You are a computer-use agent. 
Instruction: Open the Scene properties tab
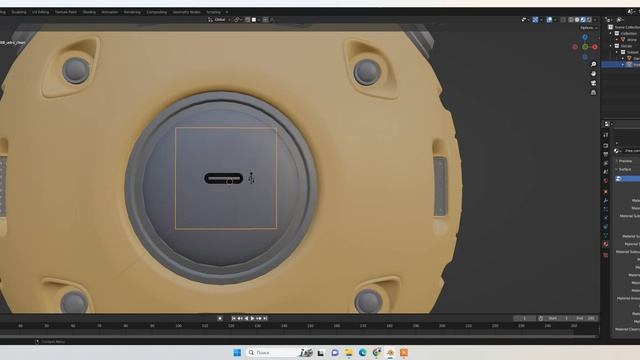click(606, 171)
